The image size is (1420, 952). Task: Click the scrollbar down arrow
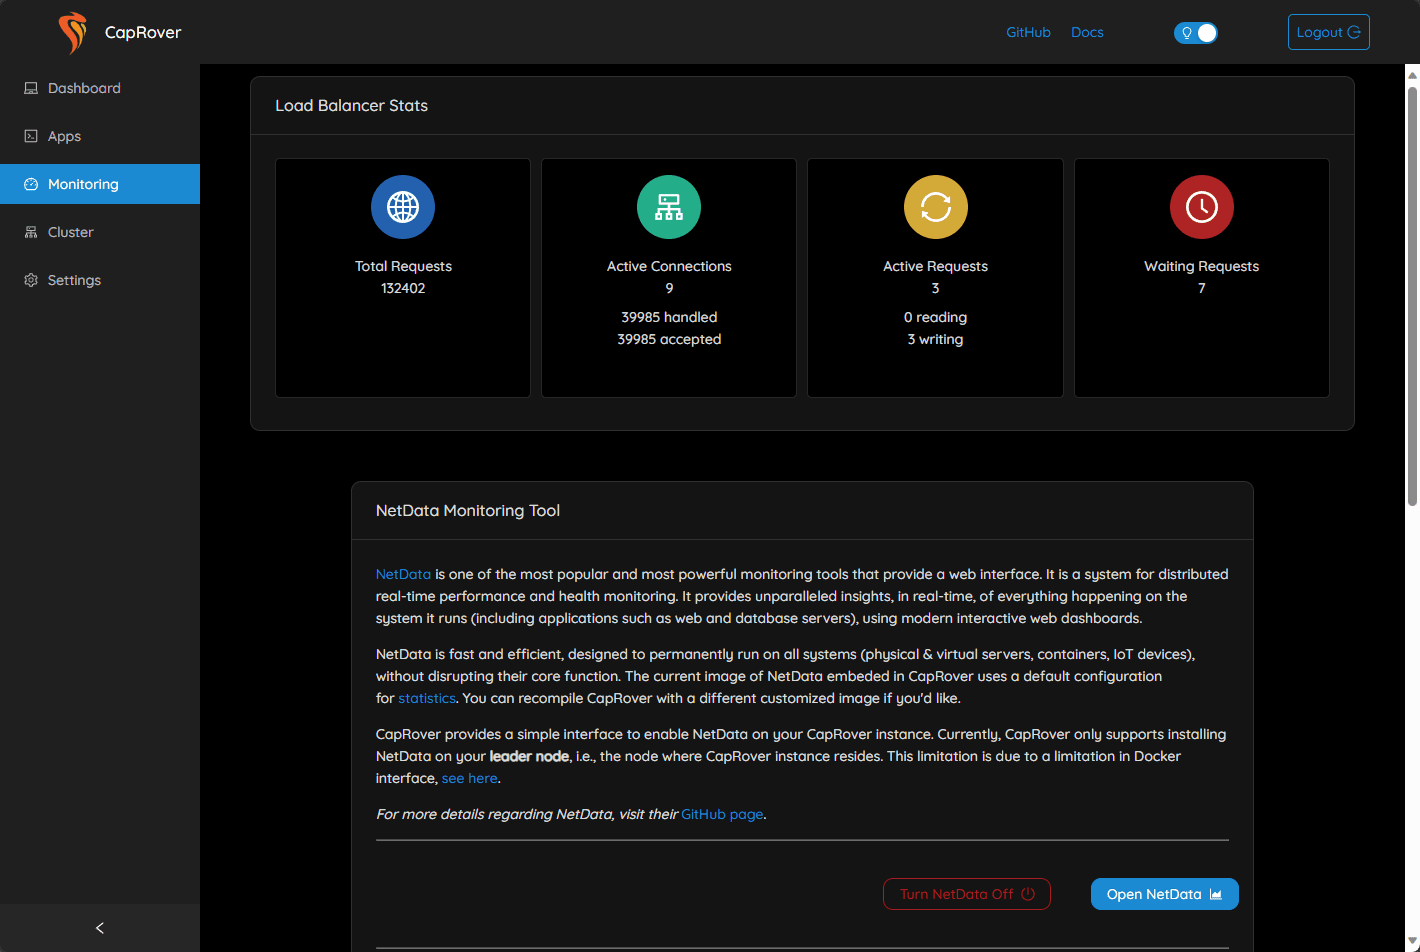click(x=1412, y=941)
